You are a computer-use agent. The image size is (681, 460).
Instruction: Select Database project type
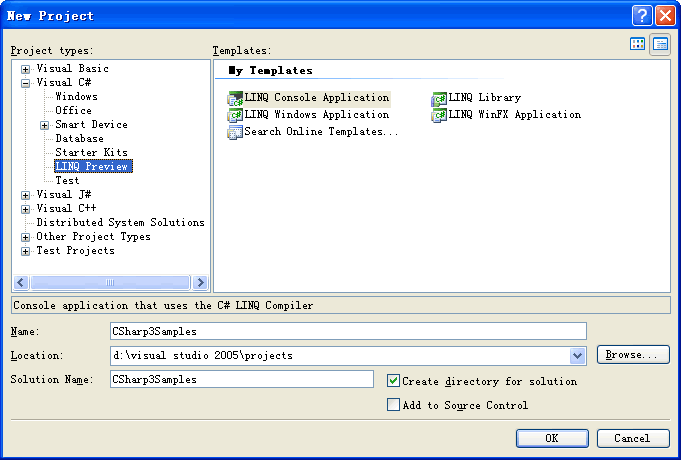click(x=79, y=139)
